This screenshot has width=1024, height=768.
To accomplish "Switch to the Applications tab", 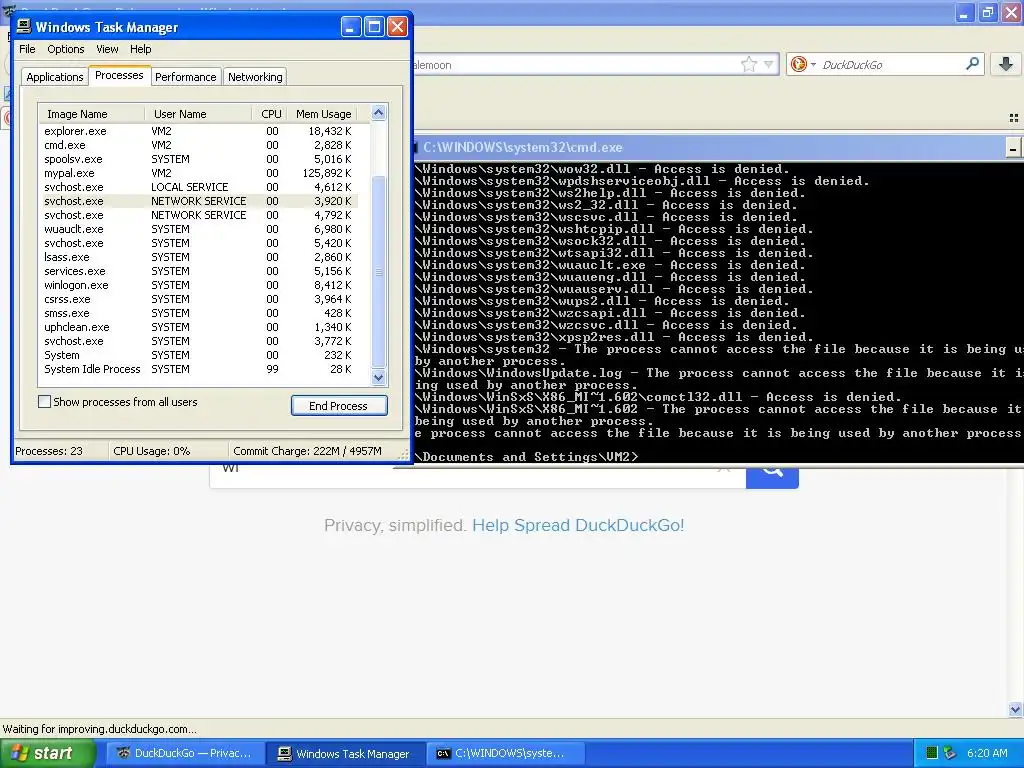I will pos(55,77).
